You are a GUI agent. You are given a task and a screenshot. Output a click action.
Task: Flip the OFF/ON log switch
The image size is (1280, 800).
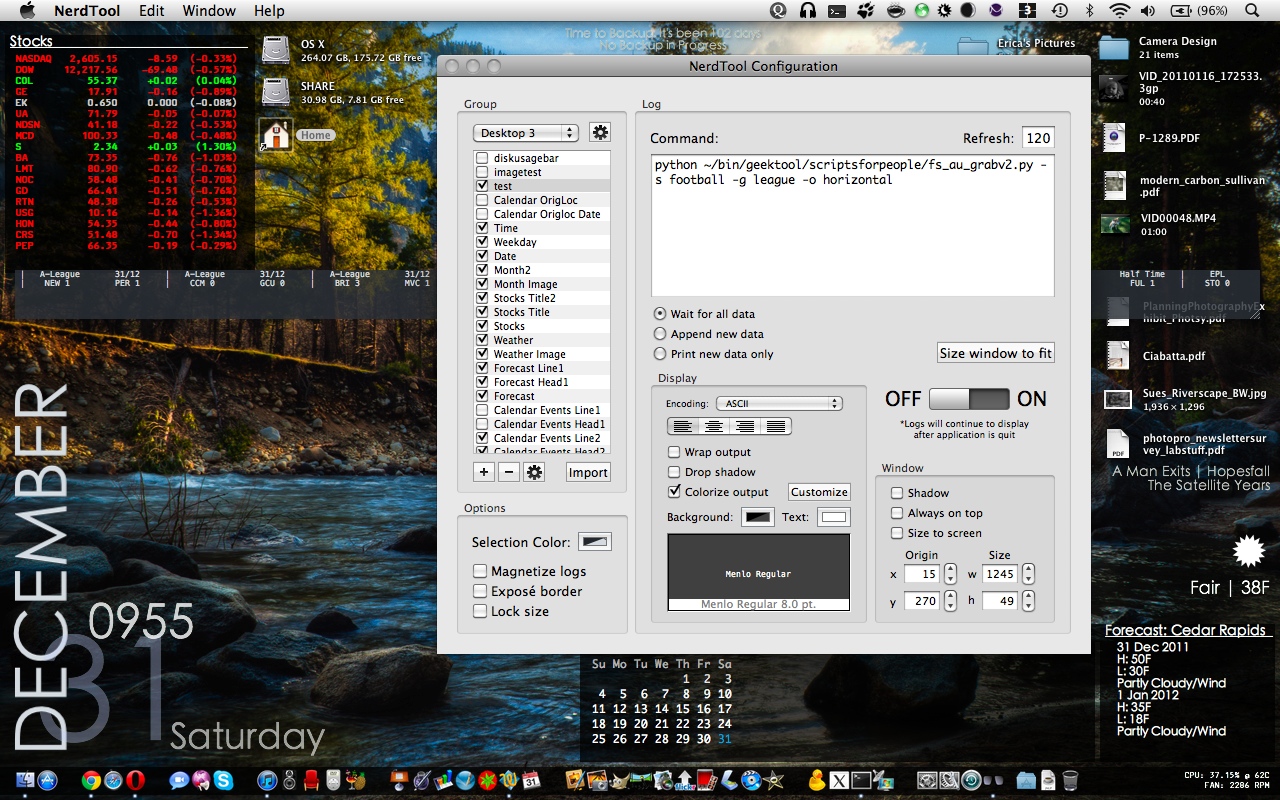tap(969, 399)
